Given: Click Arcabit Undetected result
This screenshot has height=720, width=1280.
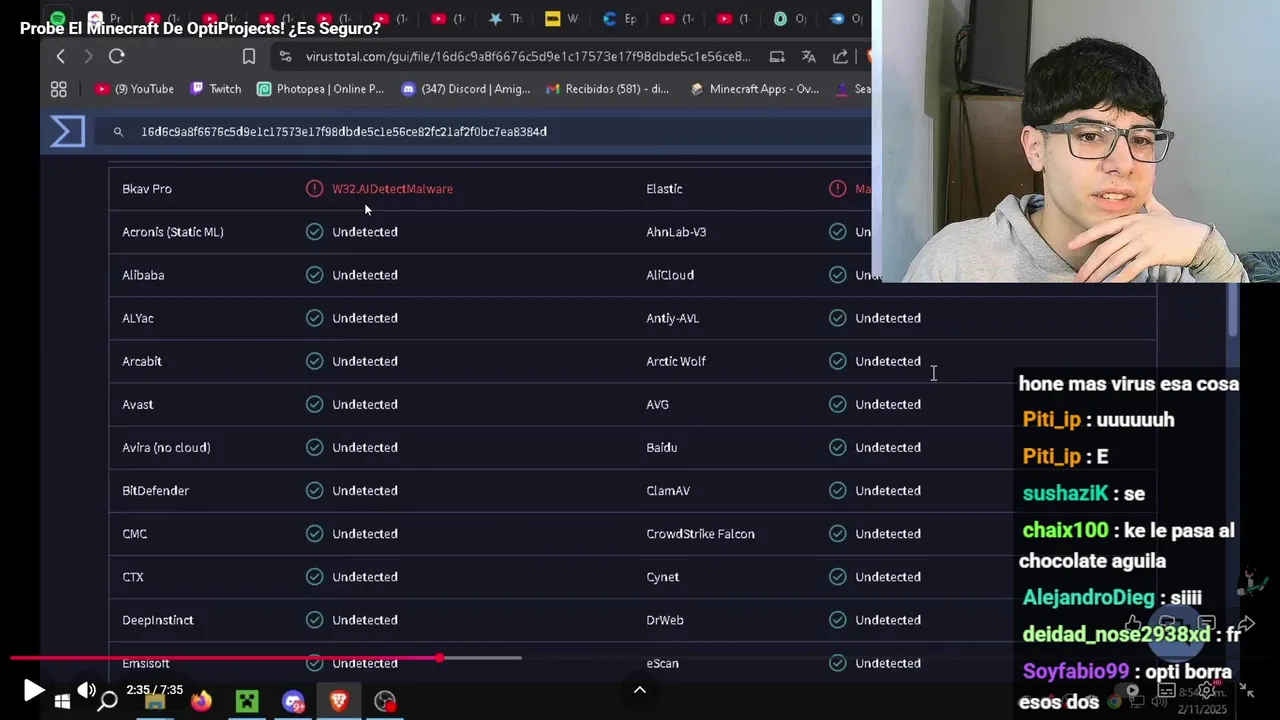Looking at the screenshot, I should click(x=365, y=361).
